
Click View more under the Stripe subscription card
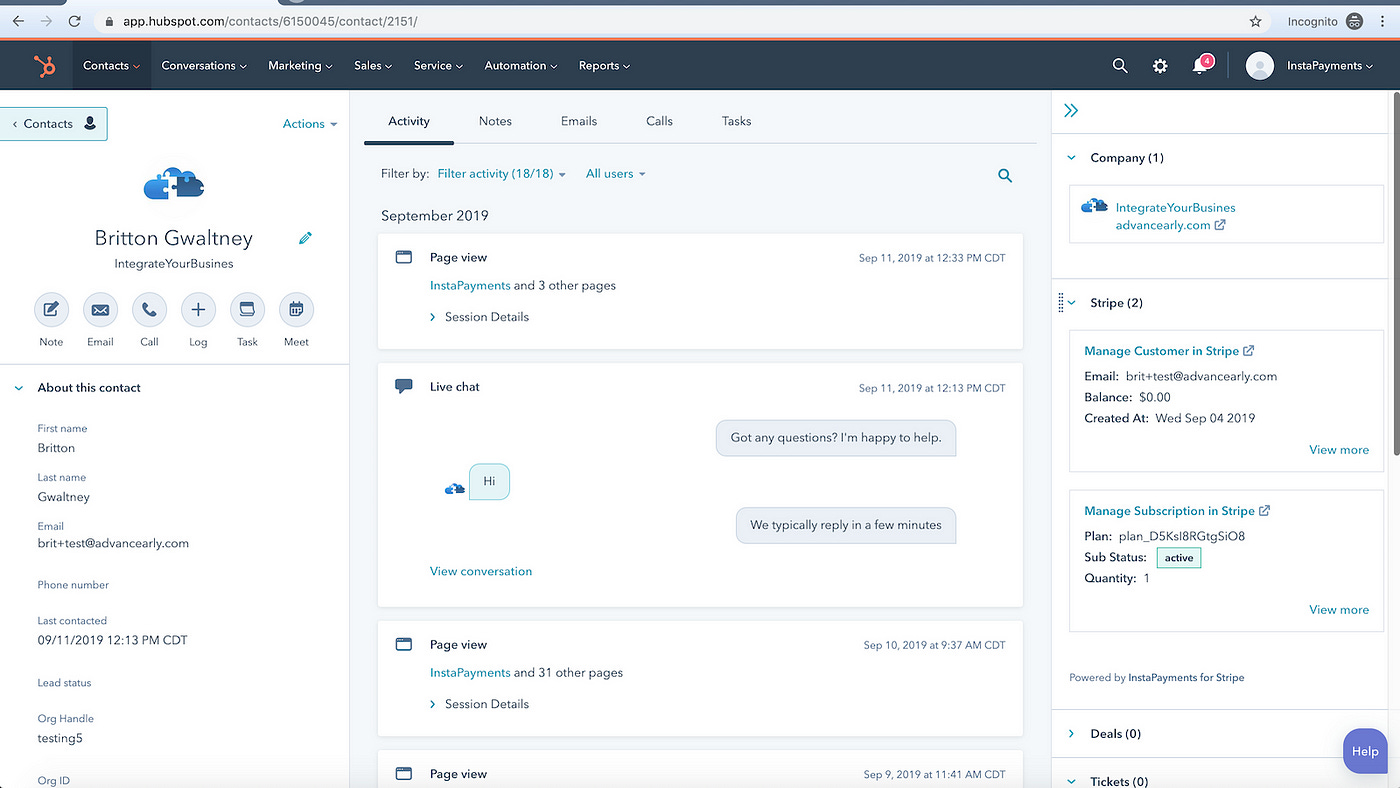coord(1339,610)
